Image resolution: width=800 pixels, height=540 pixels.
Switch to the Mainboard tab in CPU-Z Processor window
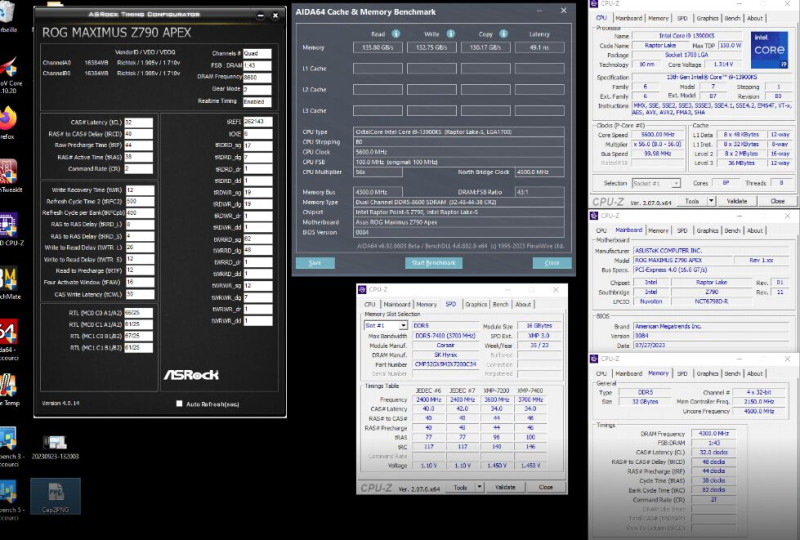tap(629, 18)
